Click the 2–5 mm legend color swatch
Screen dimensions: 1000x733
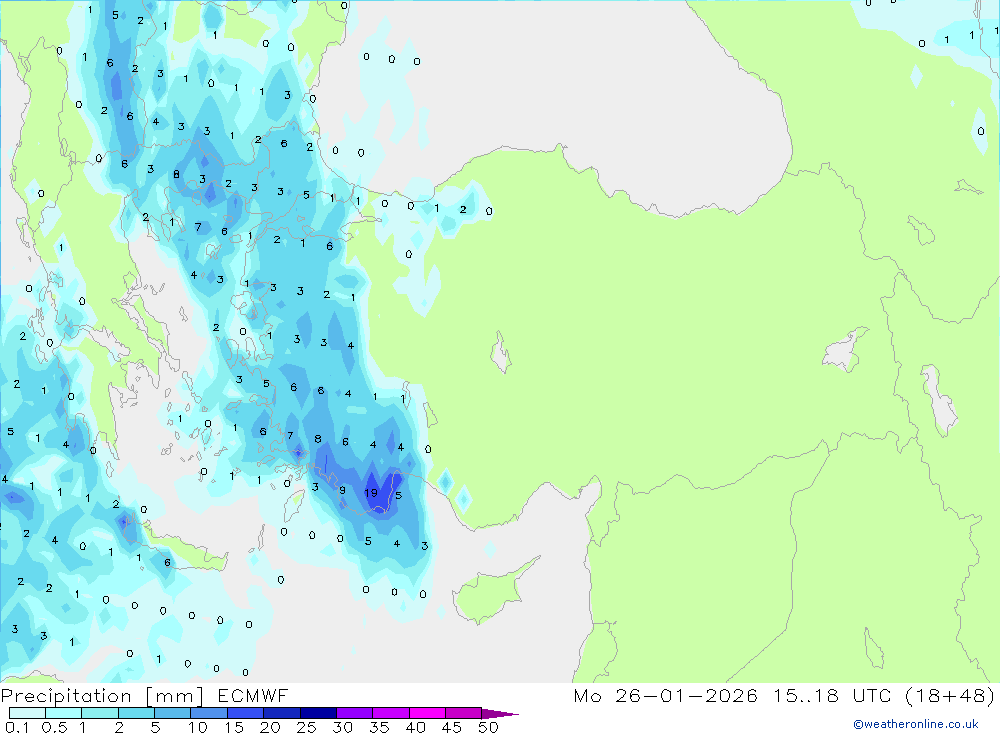(x=136, y=713)
